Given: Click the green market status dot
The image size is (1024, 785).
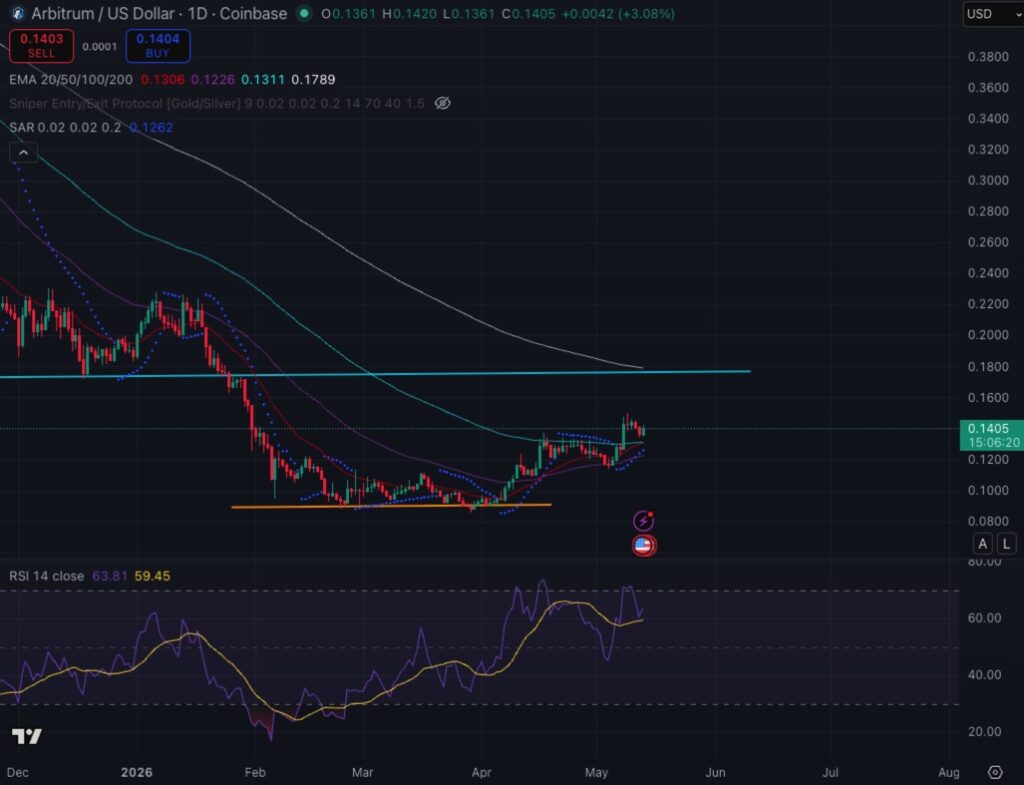Looking at the screenshot, I should (304, 13).
